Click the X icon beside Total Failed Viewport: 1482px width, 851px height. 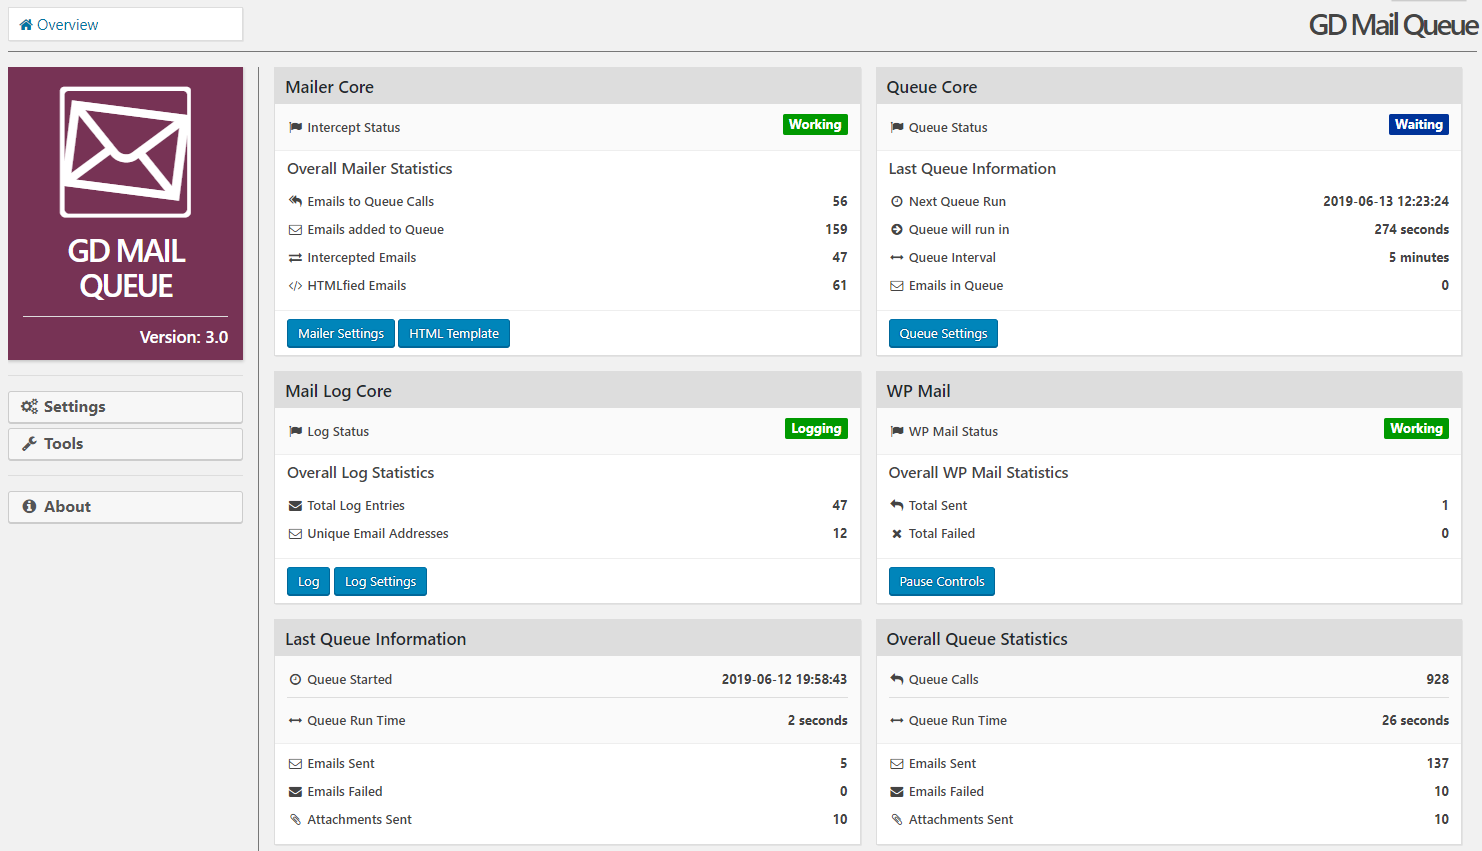pos(897,534)
